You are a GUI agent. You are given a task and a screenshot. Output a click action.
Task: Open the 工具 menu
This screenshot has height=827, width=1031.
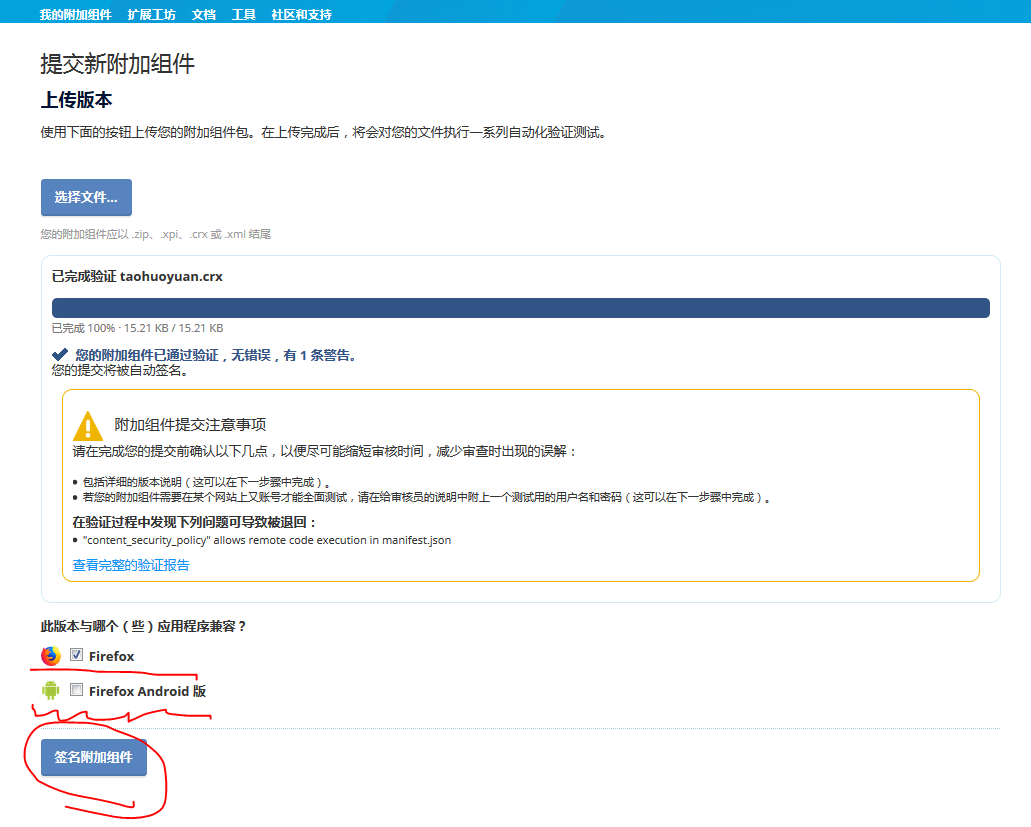coord(243,15)
